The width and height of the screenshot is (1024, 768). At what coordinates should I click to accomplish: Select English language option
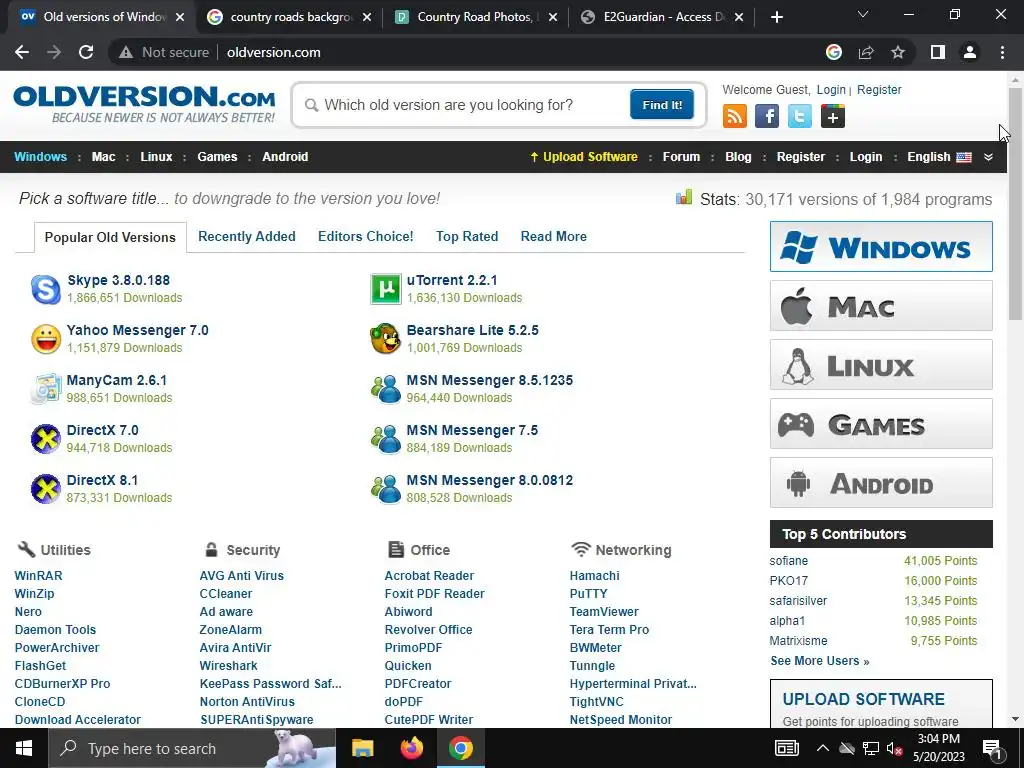click(939, 157)
